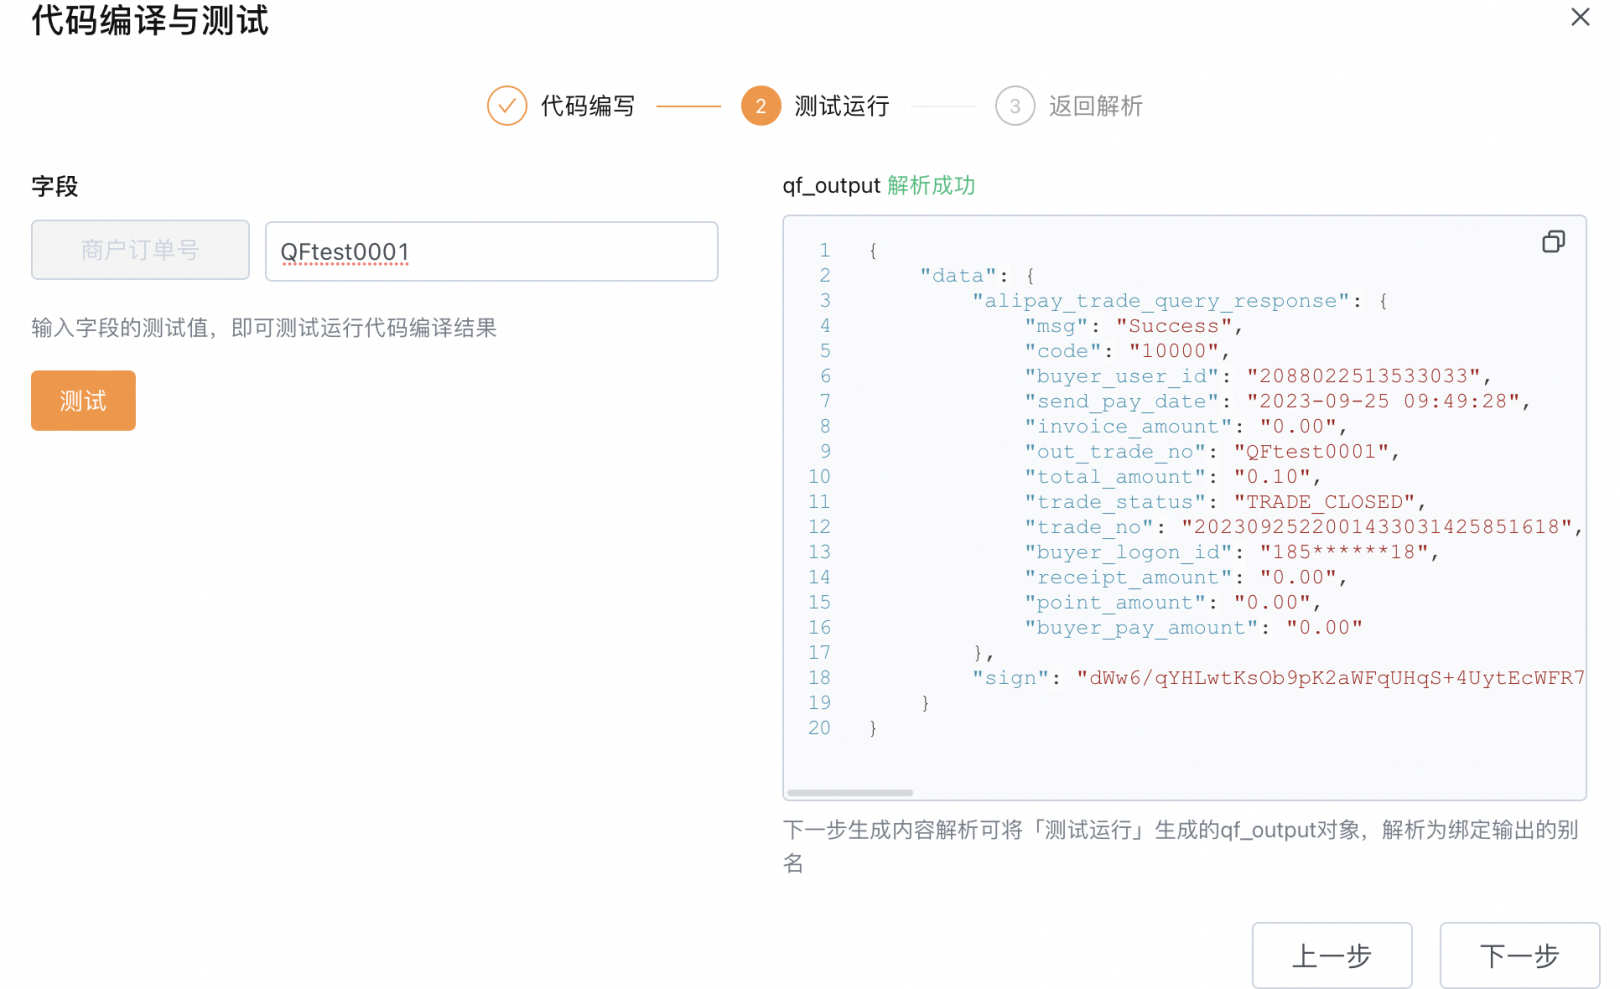Click line number 1 in output gutter
Screen dimensions: 1620x989
click(x=824, y=251)
